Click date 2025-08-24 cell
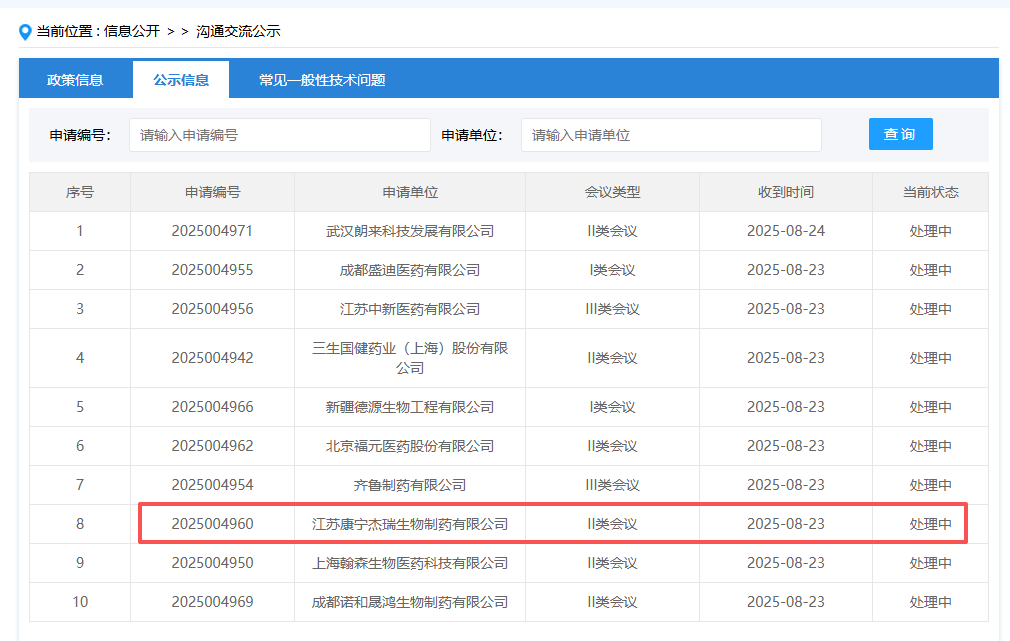1010x641 pixels. pyautogui.click(x=786, y=231)
